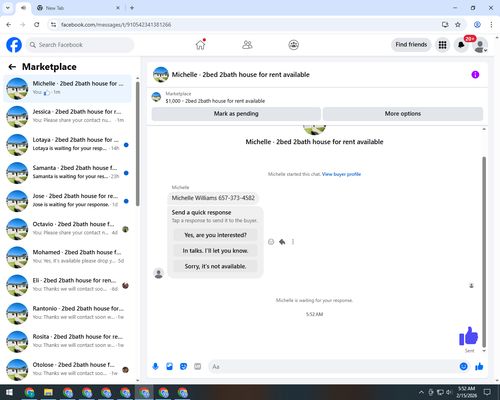
Task: Show hidden system tray icons chevron
Action: (421, 392)
